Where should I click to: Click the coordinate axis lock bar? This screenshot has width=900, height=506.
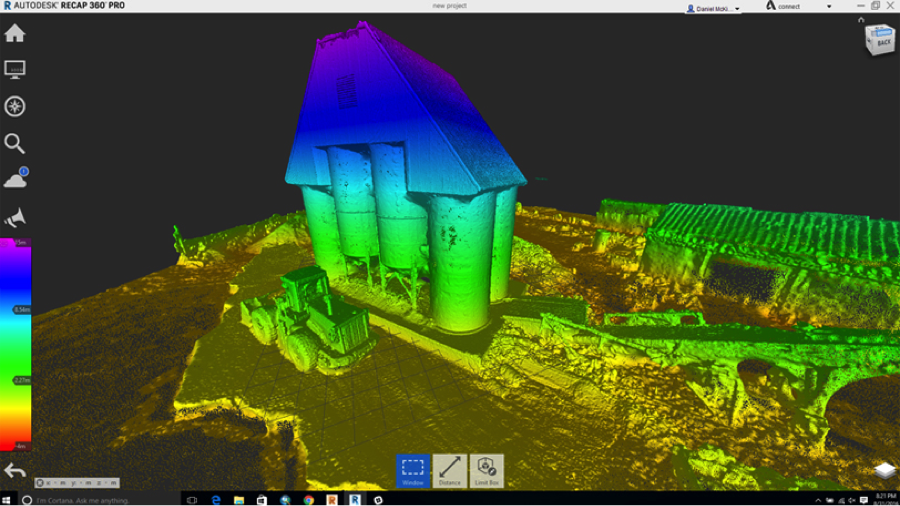pyautogui.click(x=77, y=483)
